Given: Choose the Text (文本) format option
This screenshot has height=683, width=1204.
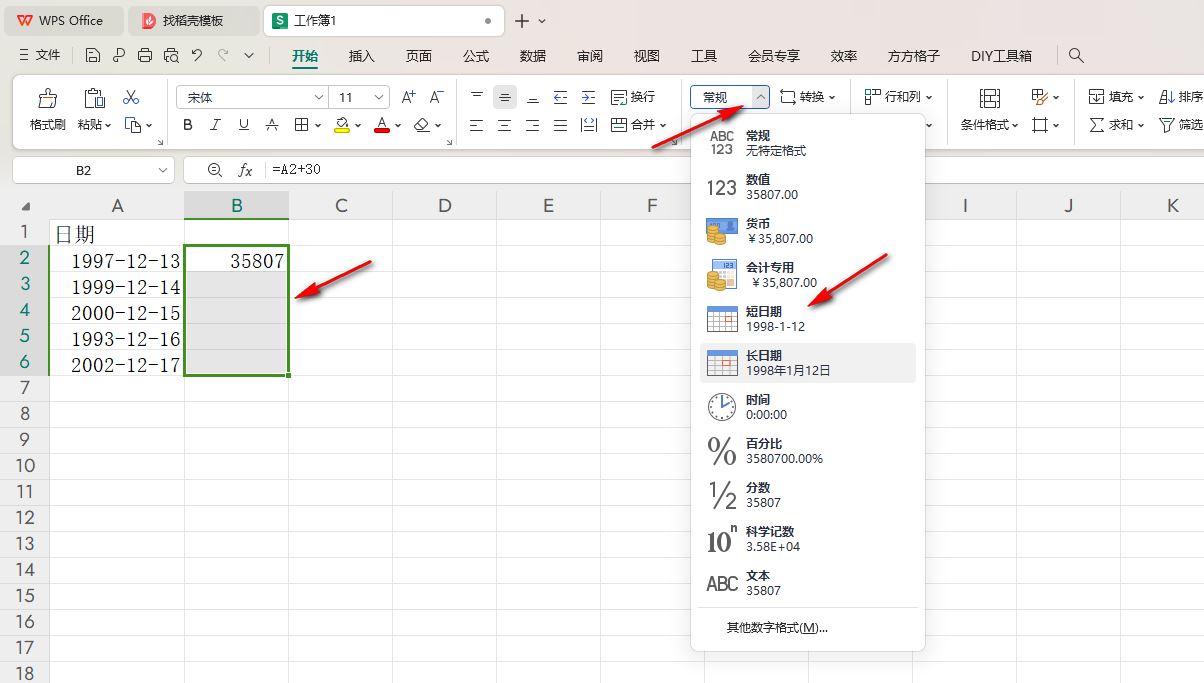Looking at the screenshot, I should tap(808, 583).
